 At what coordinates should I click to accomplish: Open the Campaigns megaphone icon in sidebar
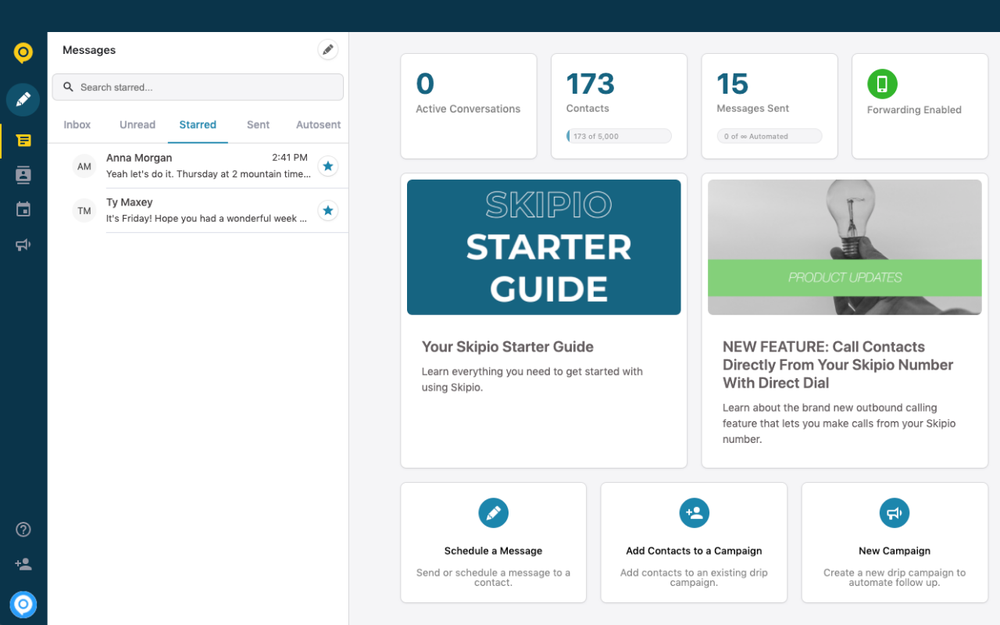coord(24,244)
